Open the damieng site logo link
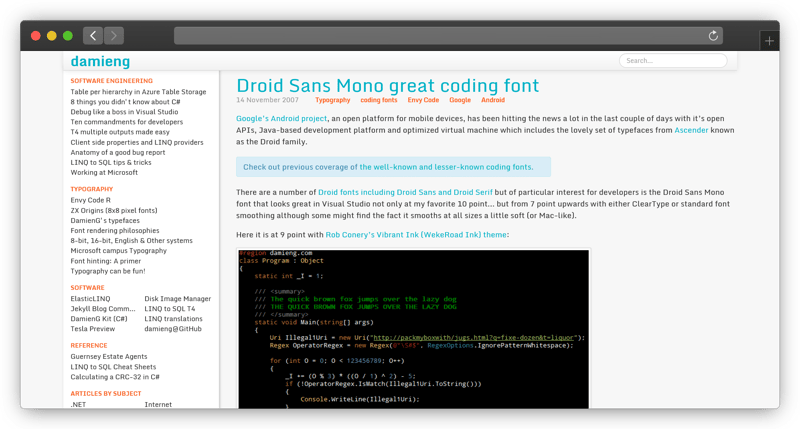Viewport: 800px width, 429px height. 100,61
